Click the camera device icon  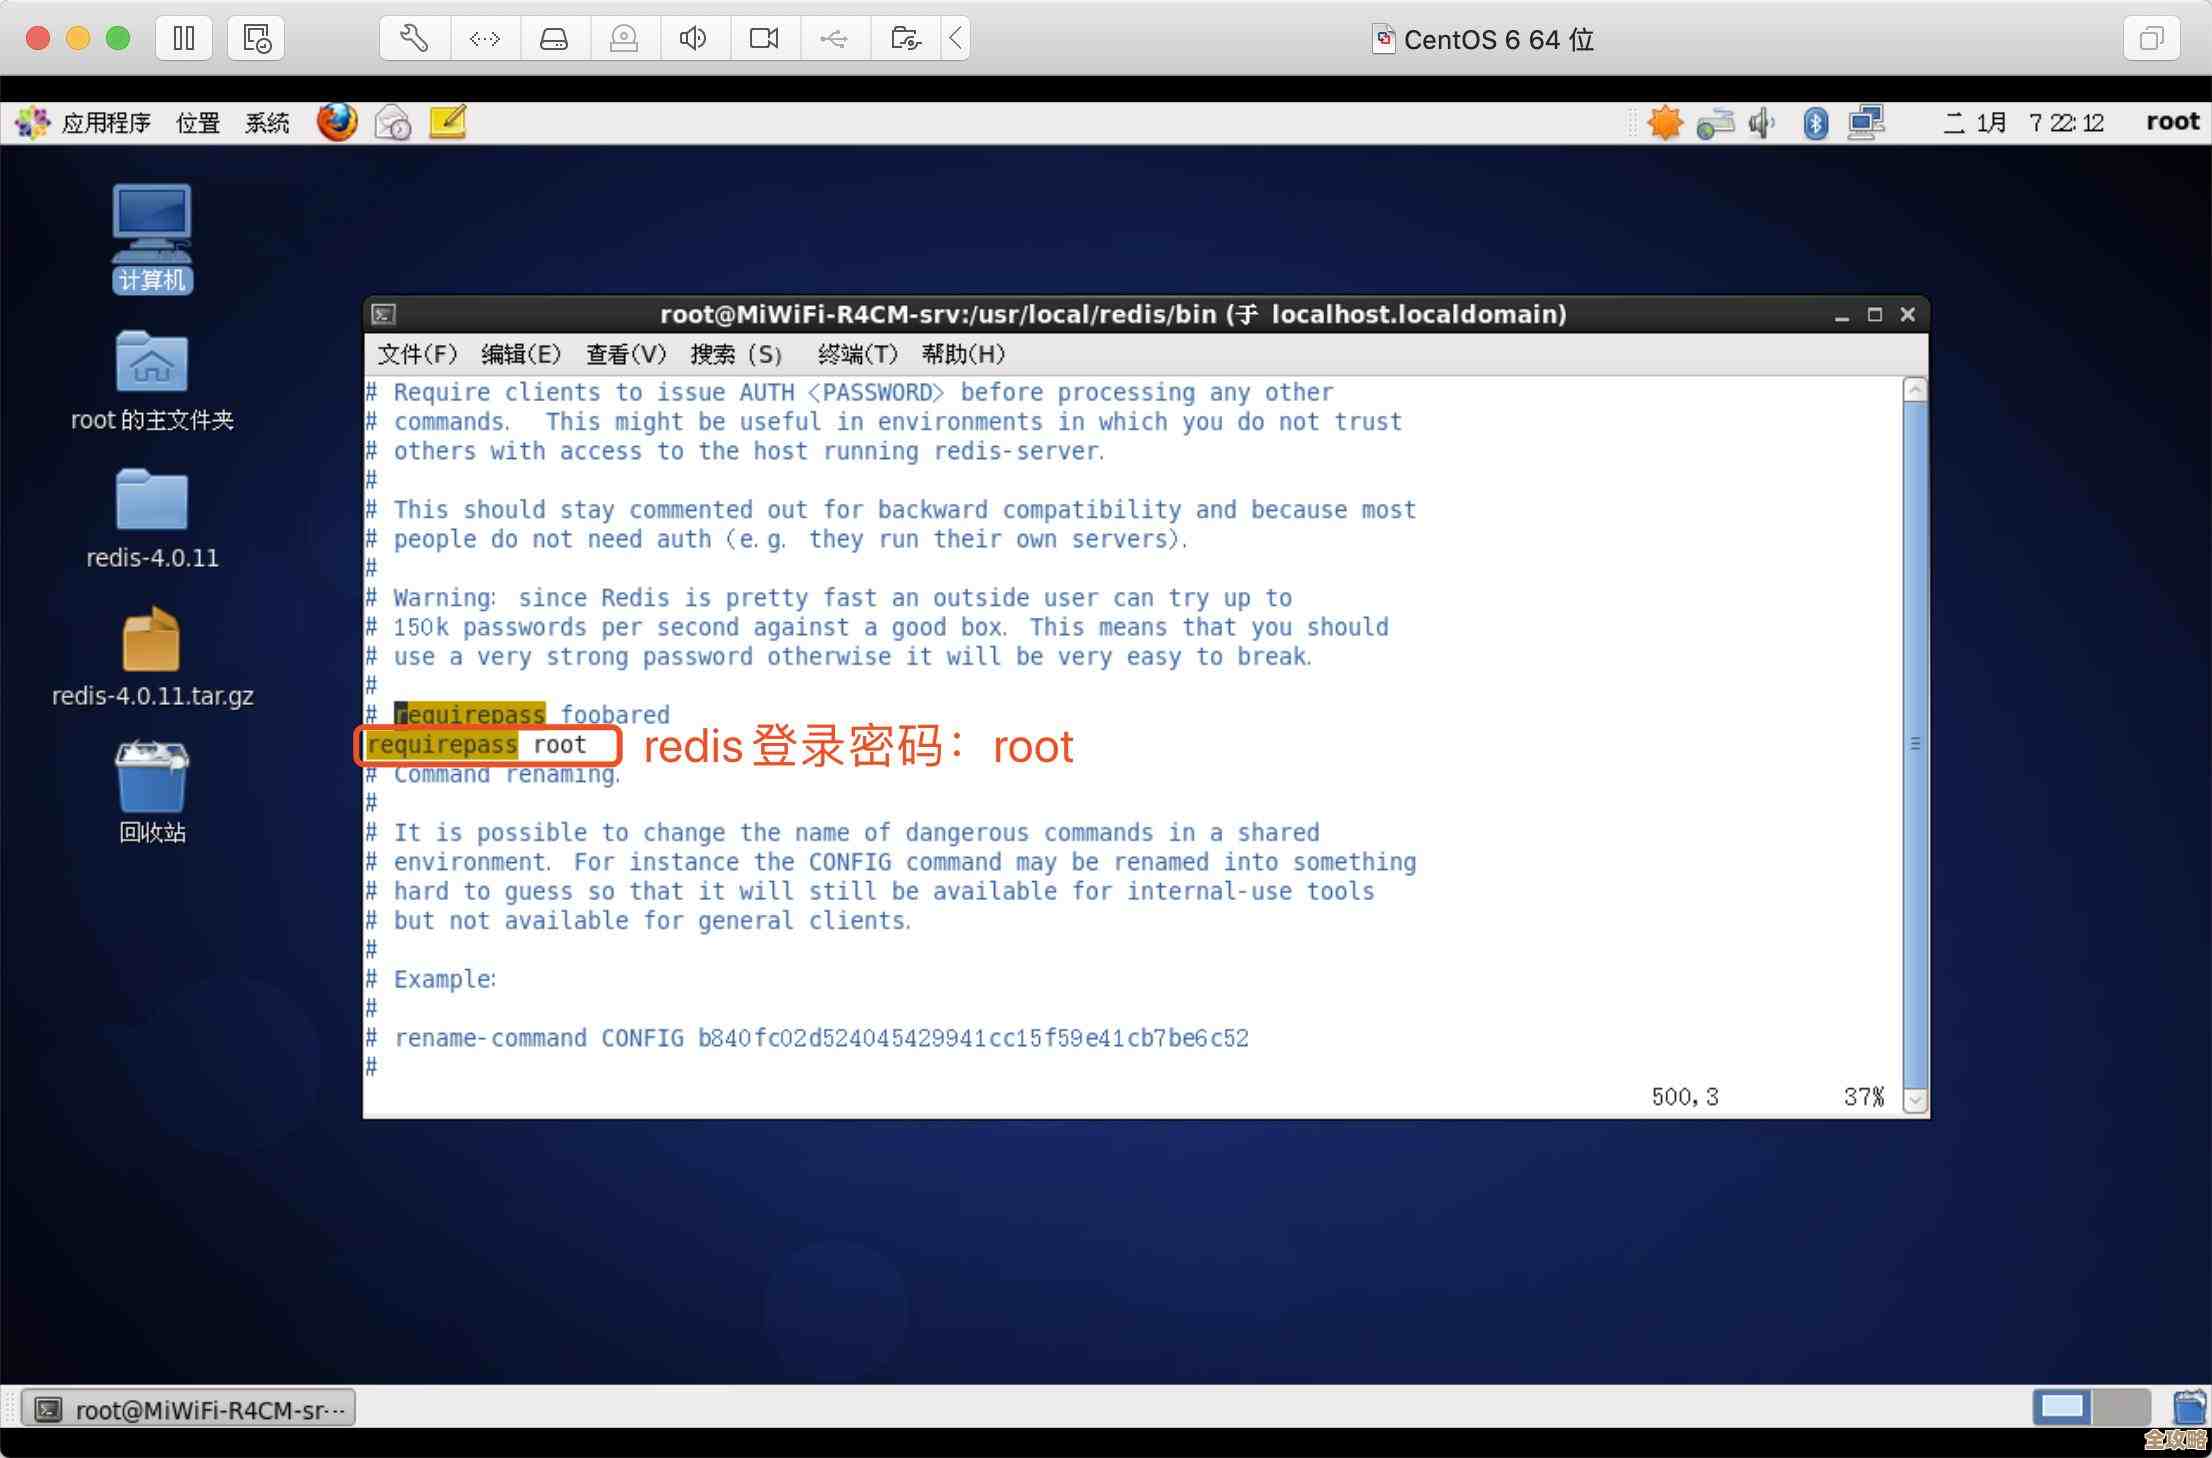tap(764, 39)
